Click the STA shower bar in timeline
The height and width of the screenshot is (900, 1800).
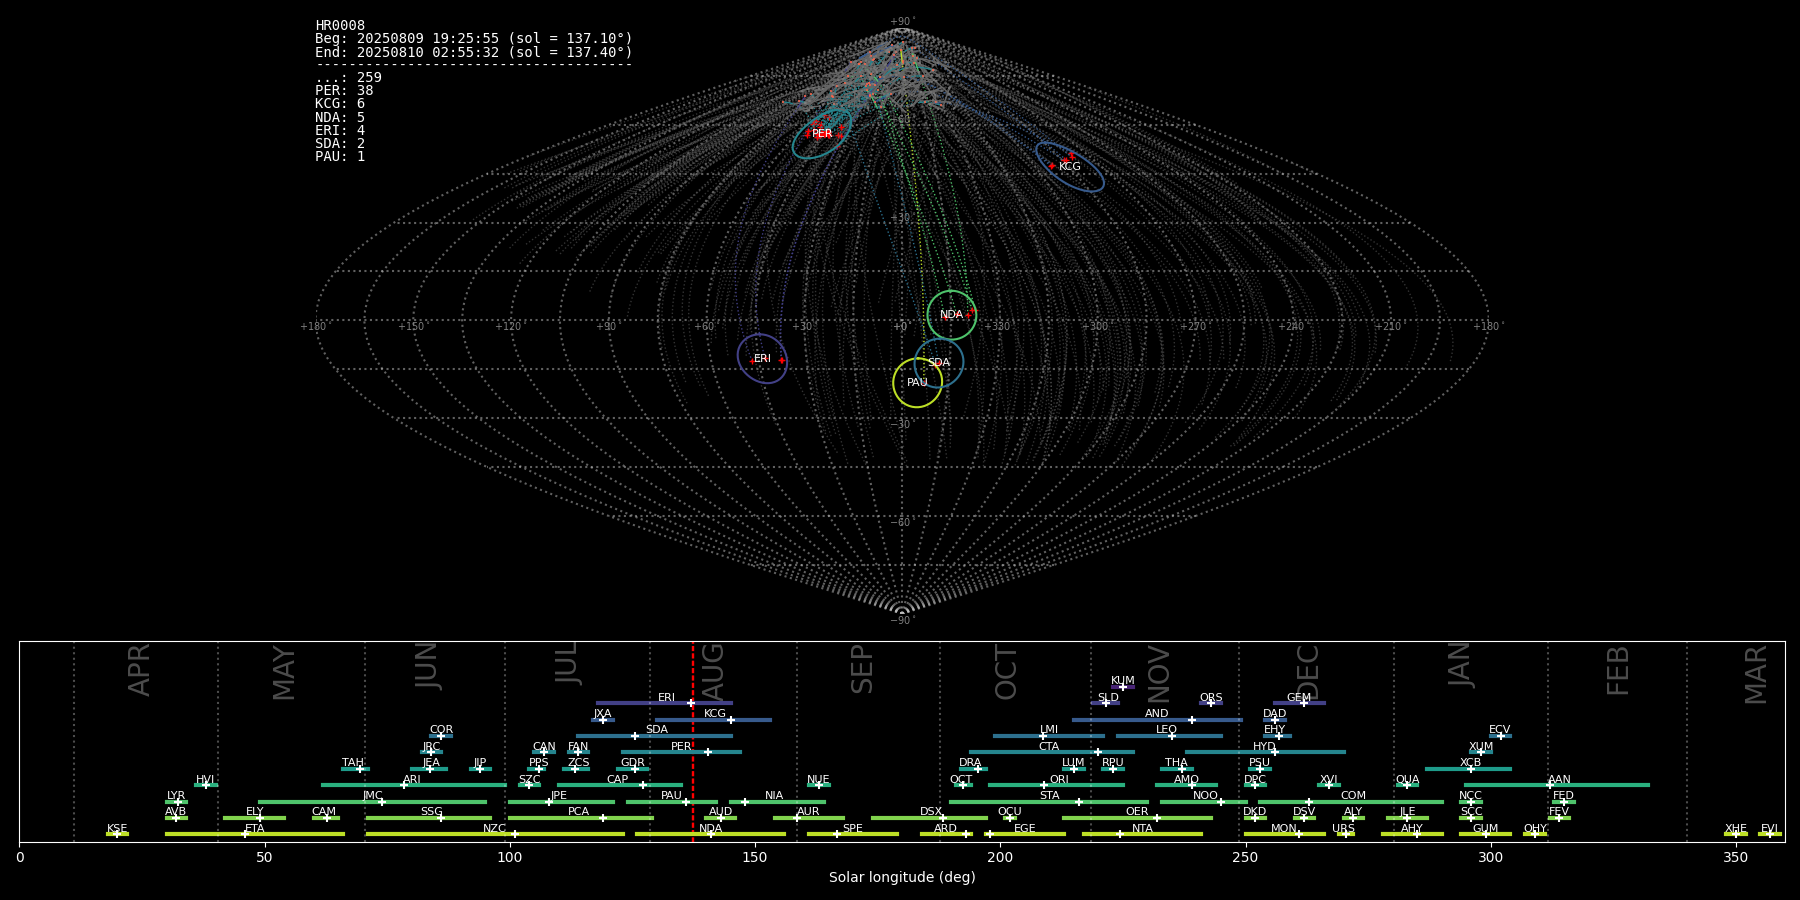click(1049, 802)
